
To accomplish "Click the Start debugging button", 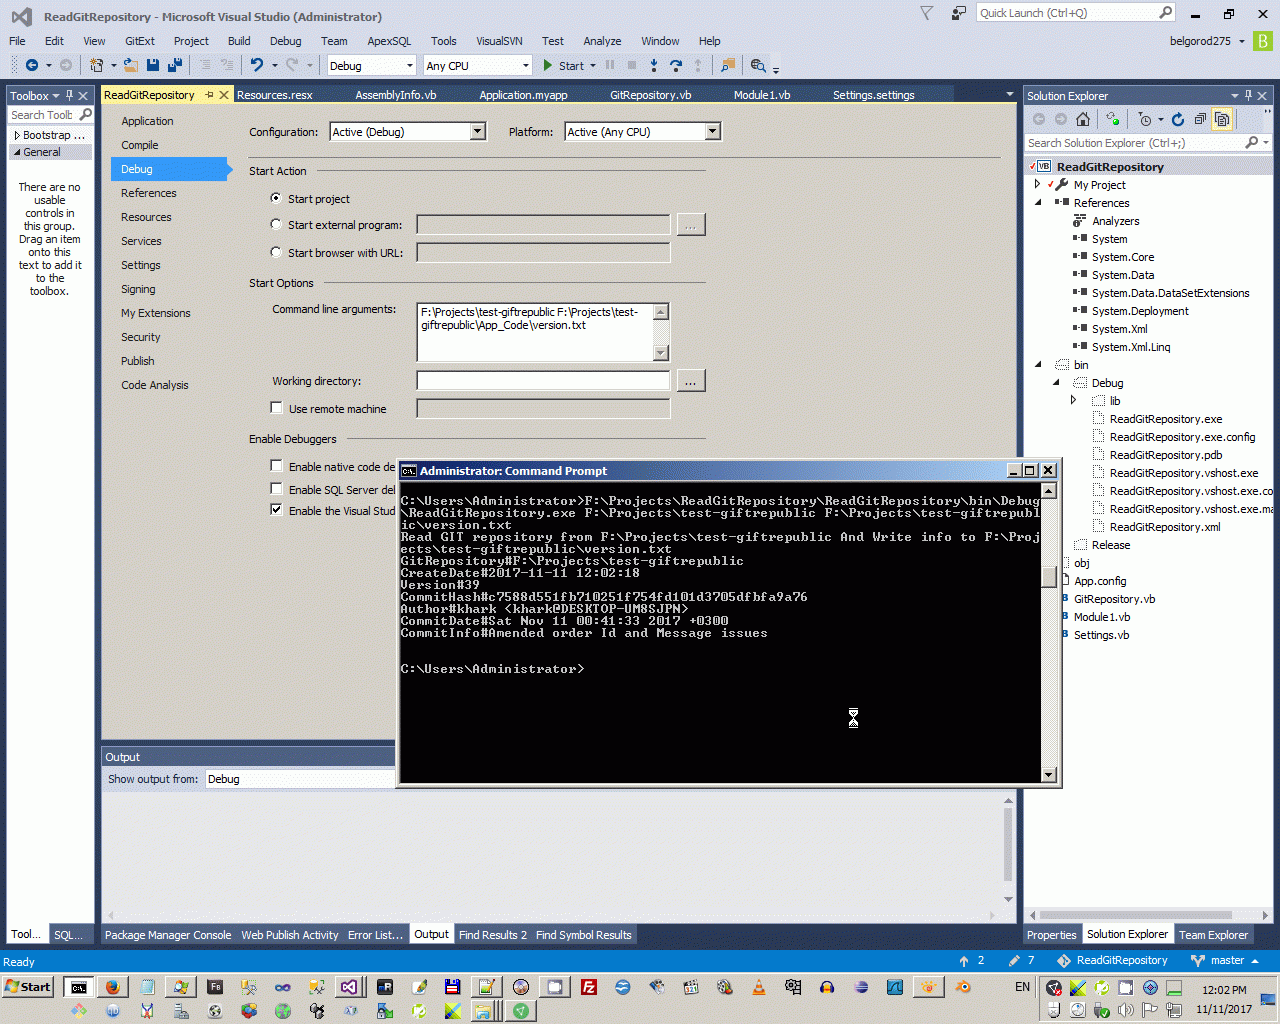I will click(x=563, y=65).
